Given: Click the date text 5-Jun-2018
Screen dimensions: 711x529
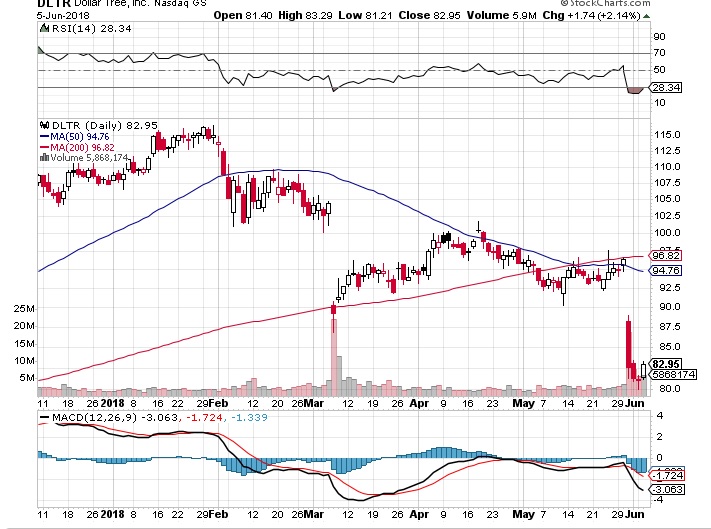Looking at the screenshot, I should coord(63,15).
